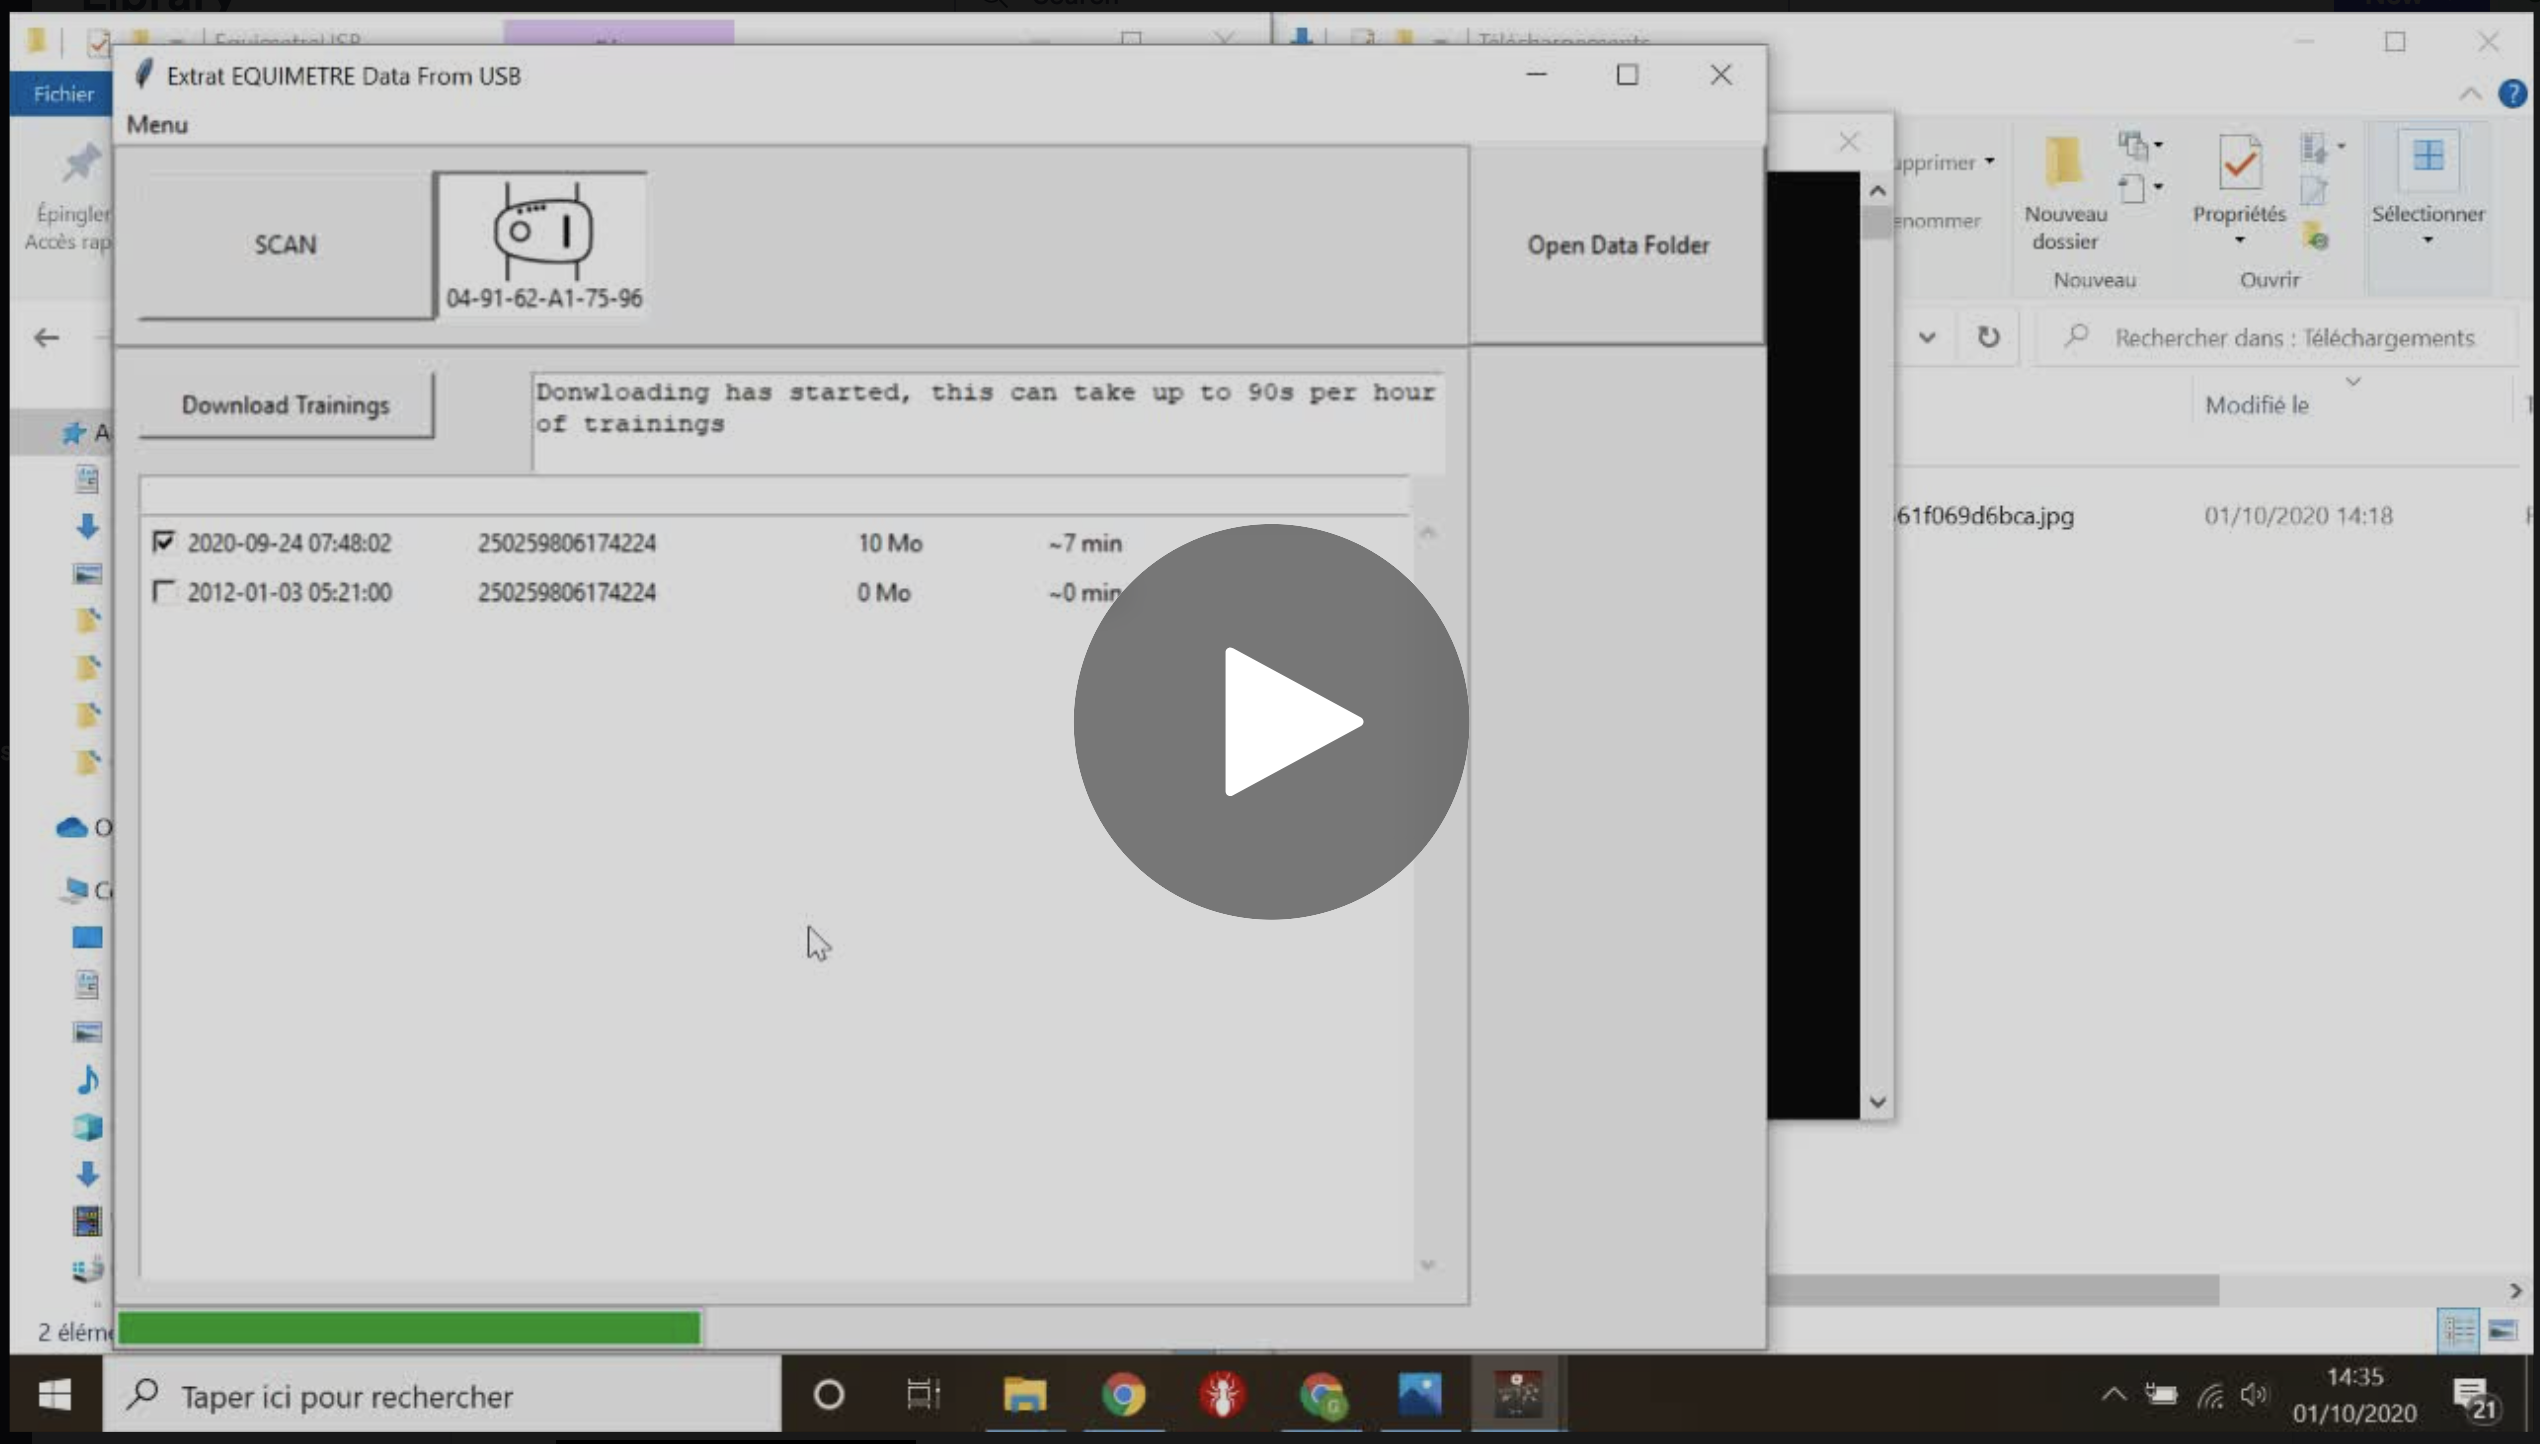Click the Taper ici pour rechercher box
This screenshot has height=1444, width=2540.
pos(442,1394)
